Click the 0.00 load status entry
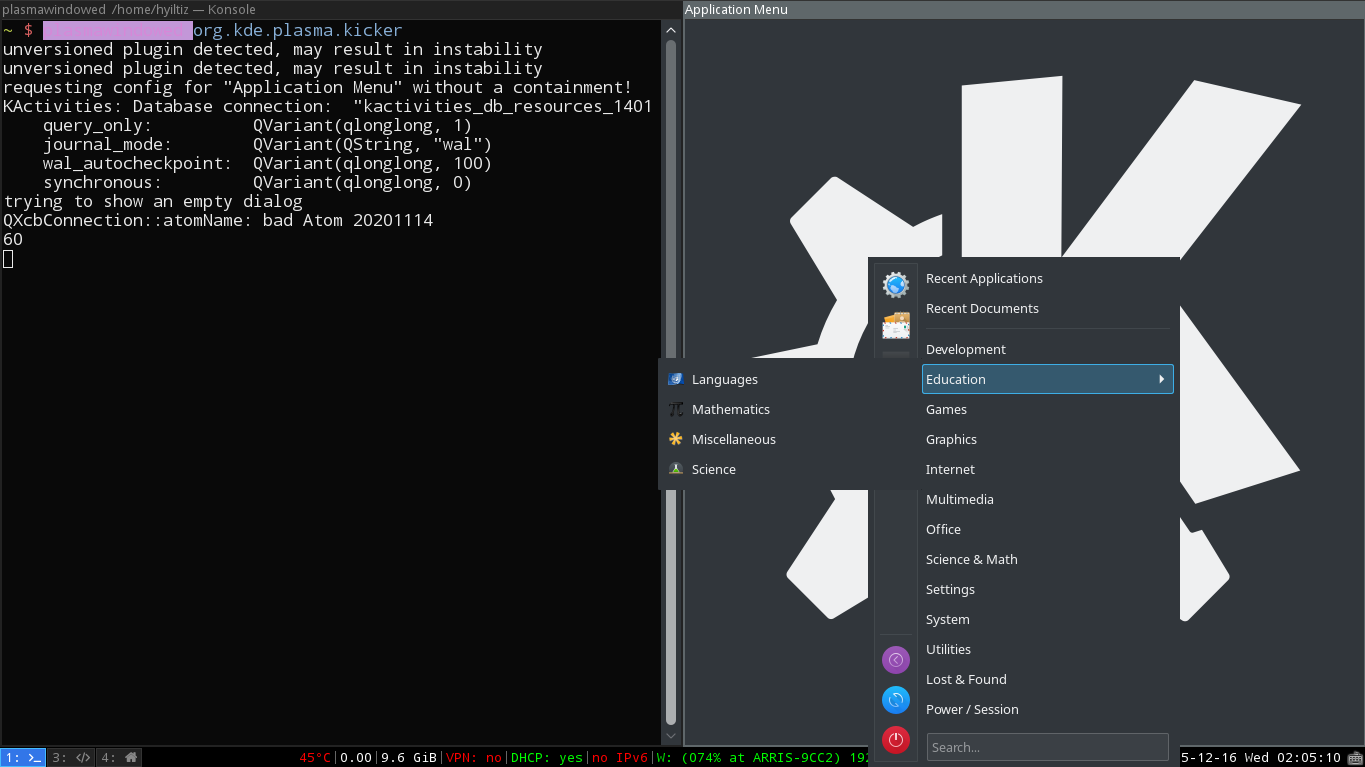1365x767 pixels. 356,758
